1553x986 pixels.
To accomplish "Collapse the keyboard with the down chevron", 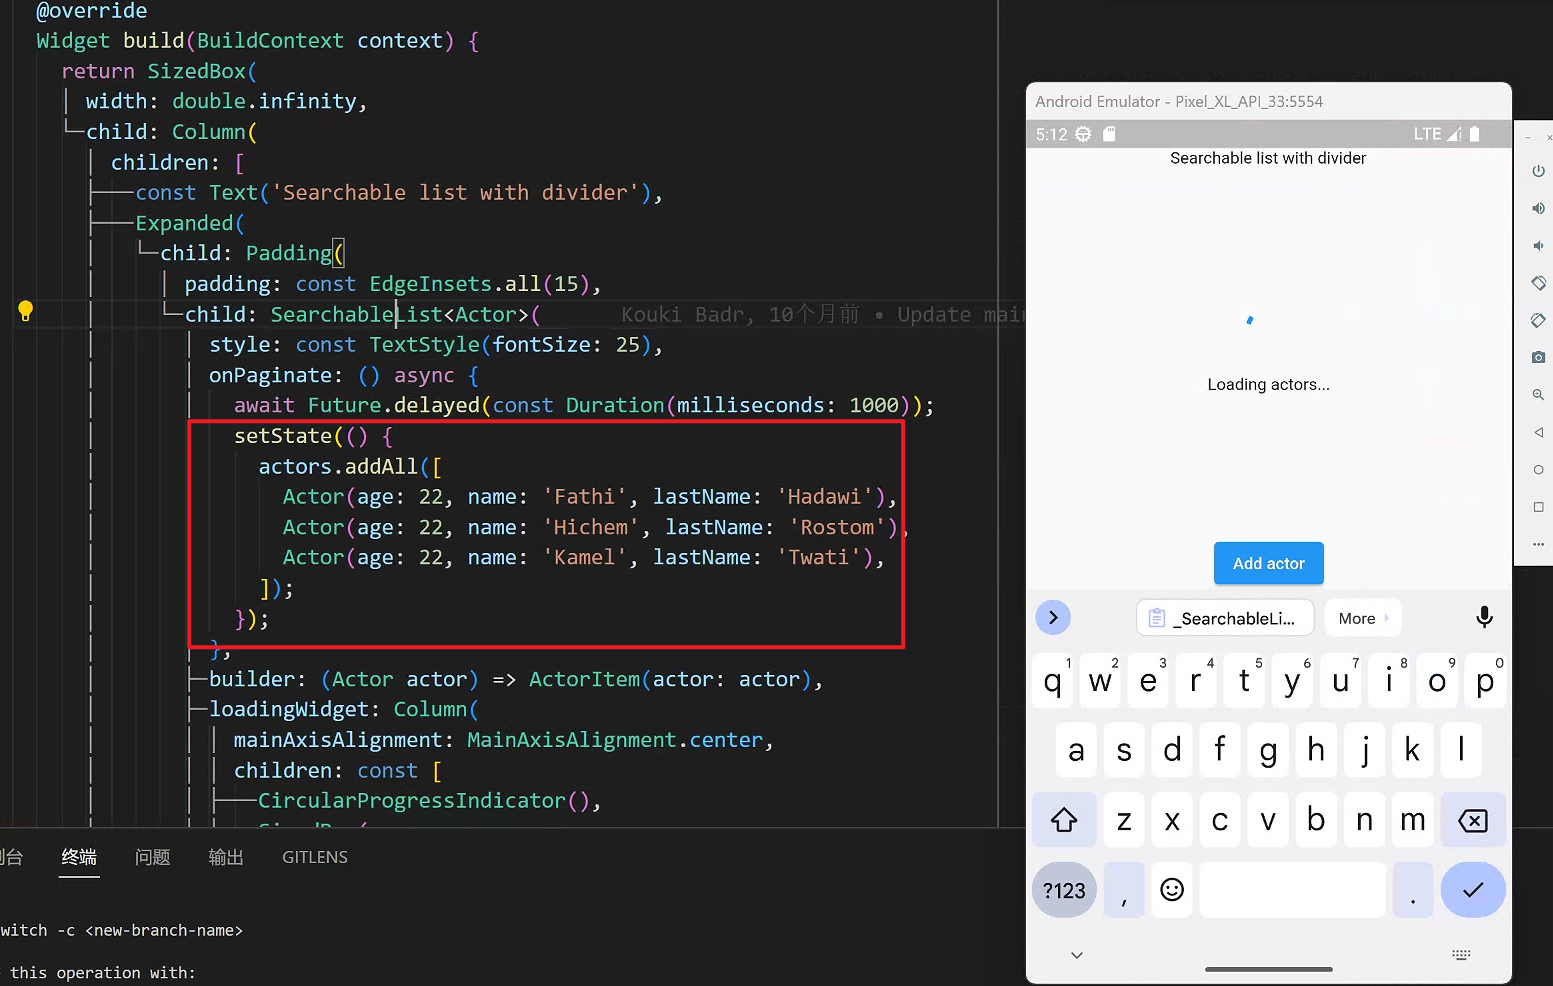I will (x=1077, y=955).
